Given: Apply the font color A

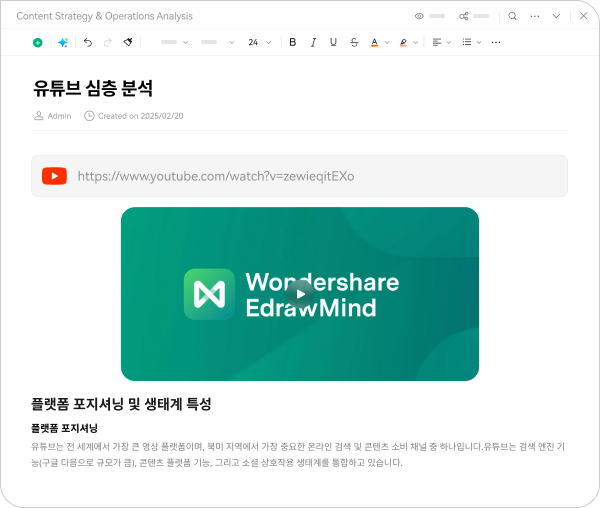Looking at the screenshot, I should (x=374, y=42).
